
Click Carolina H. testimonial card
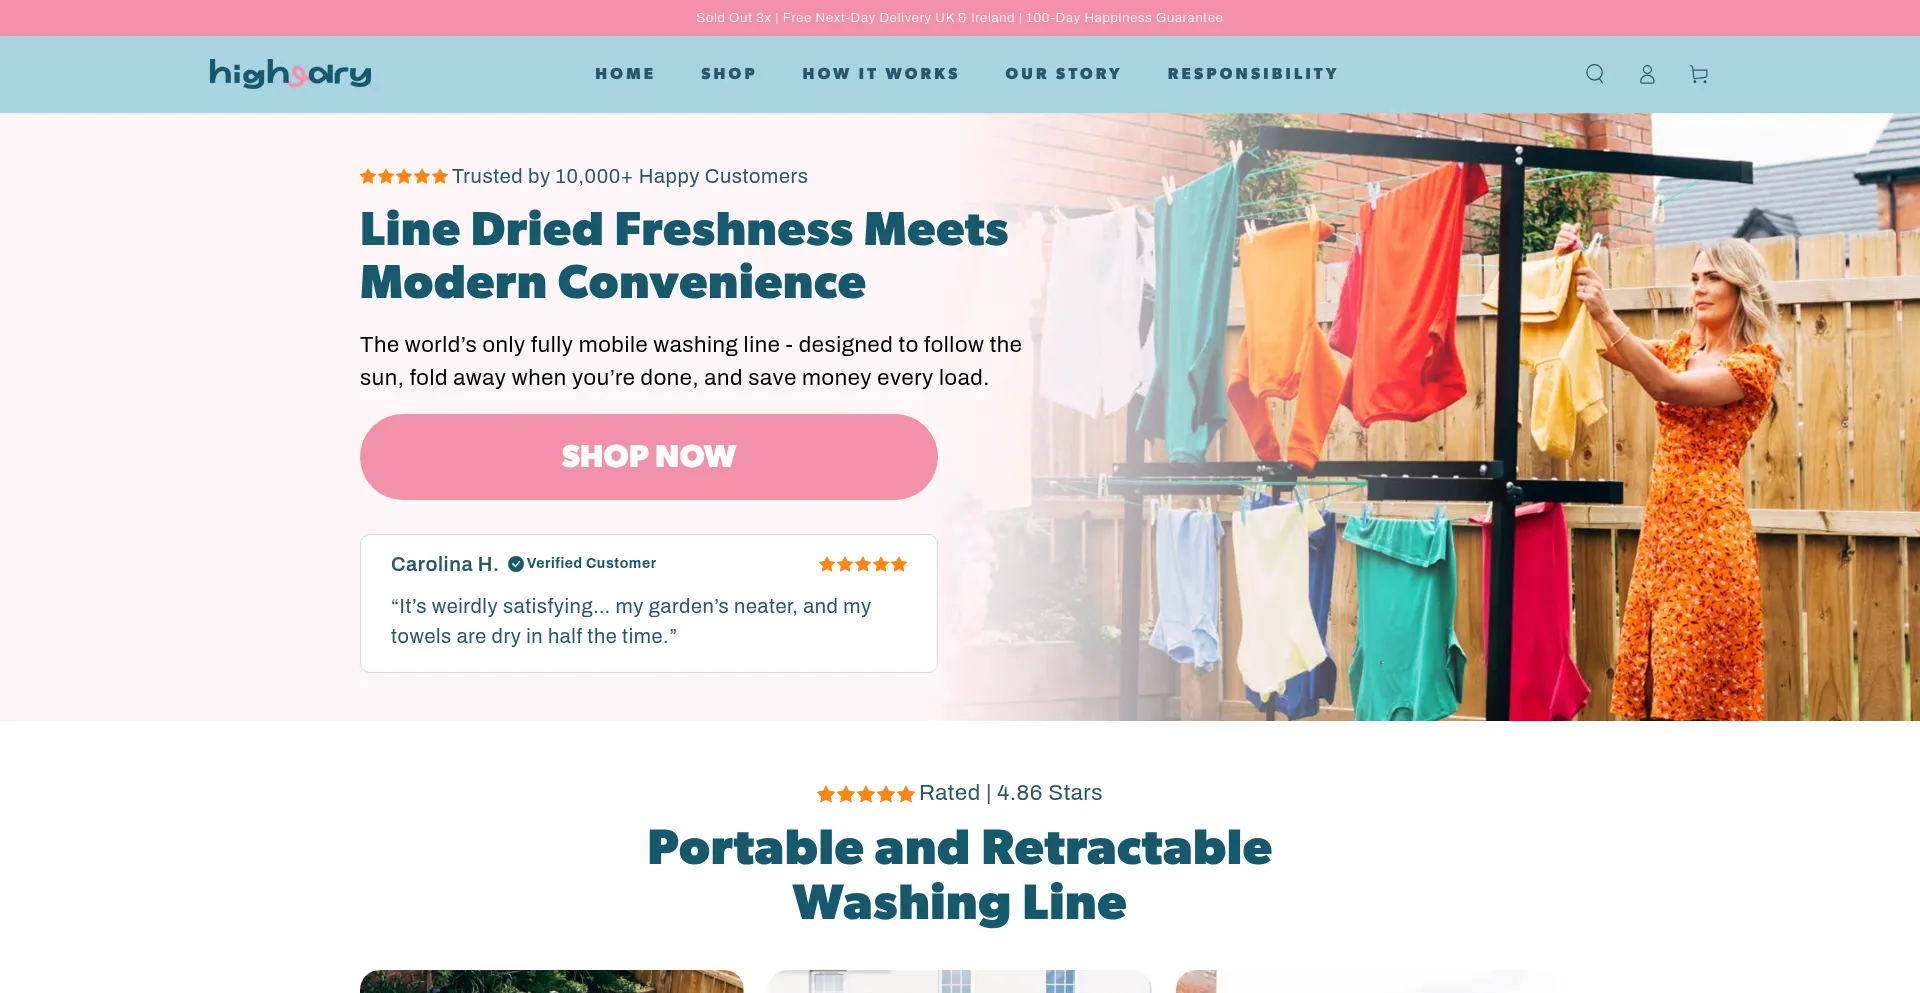pos(649,603)
